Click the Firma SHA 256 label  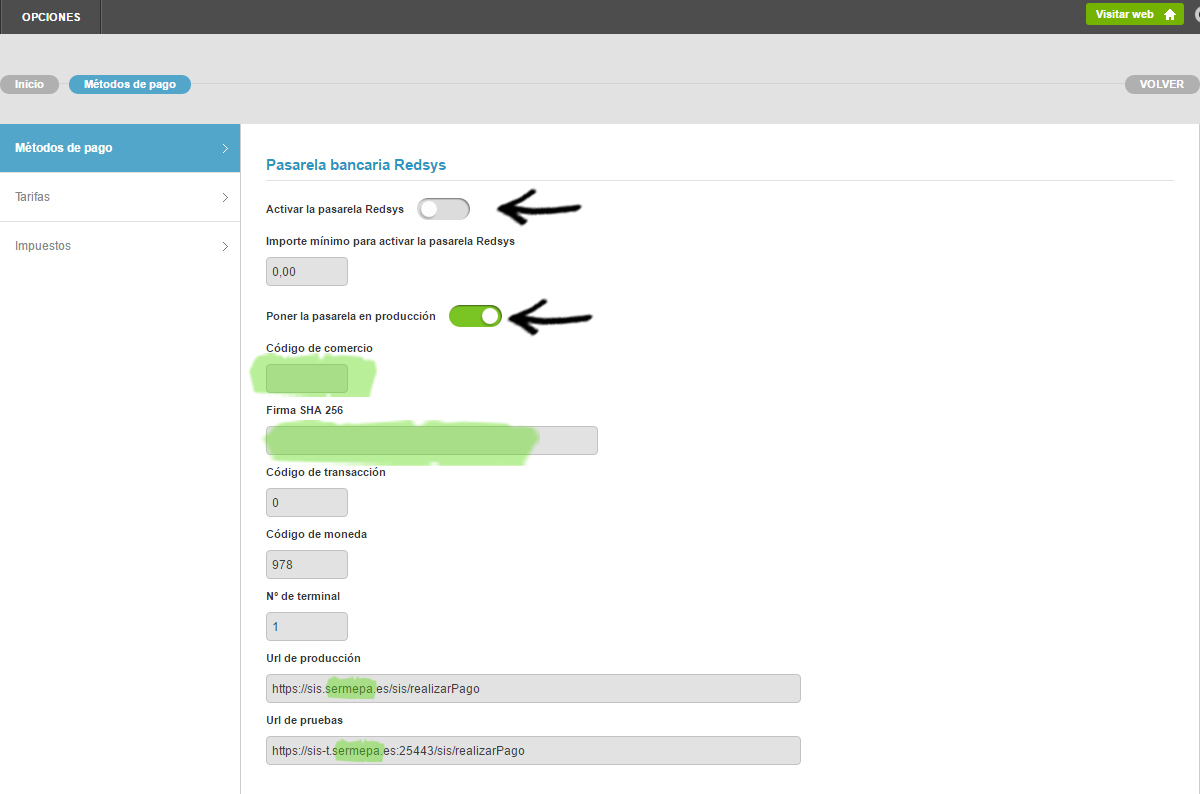pyautogui.click(x=305, y=410)
